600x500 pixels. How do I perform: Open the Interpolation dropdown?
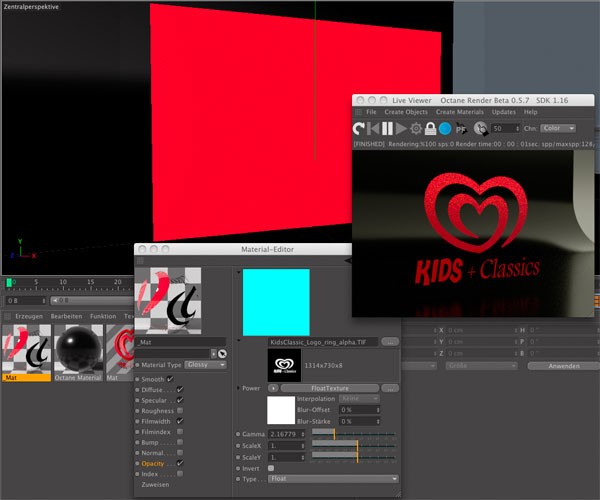point(359,399)
